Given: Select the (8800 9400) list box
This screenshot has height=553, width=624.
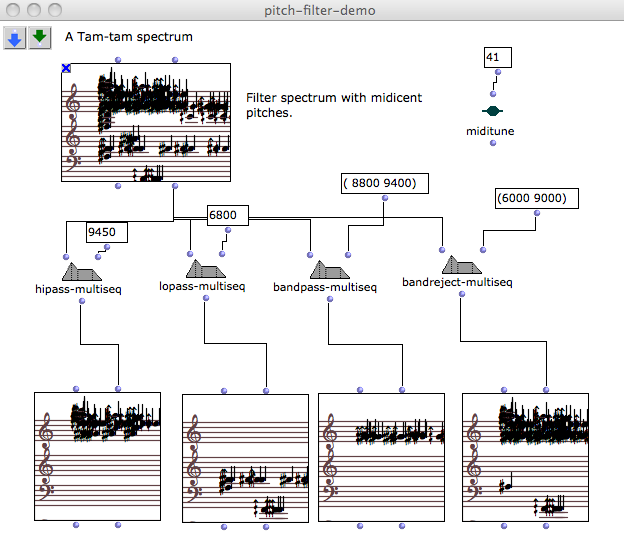Looking at the screenshot, I should click(x=384, y=183).
